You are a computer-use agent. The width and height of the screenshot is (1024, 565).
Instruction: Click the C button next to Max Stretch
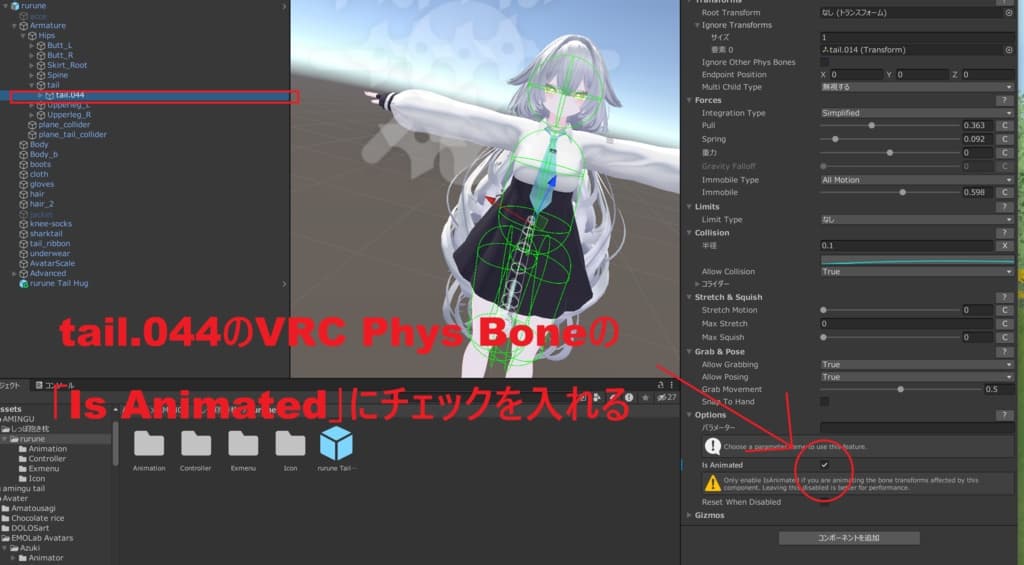[x=1004, y=323]
